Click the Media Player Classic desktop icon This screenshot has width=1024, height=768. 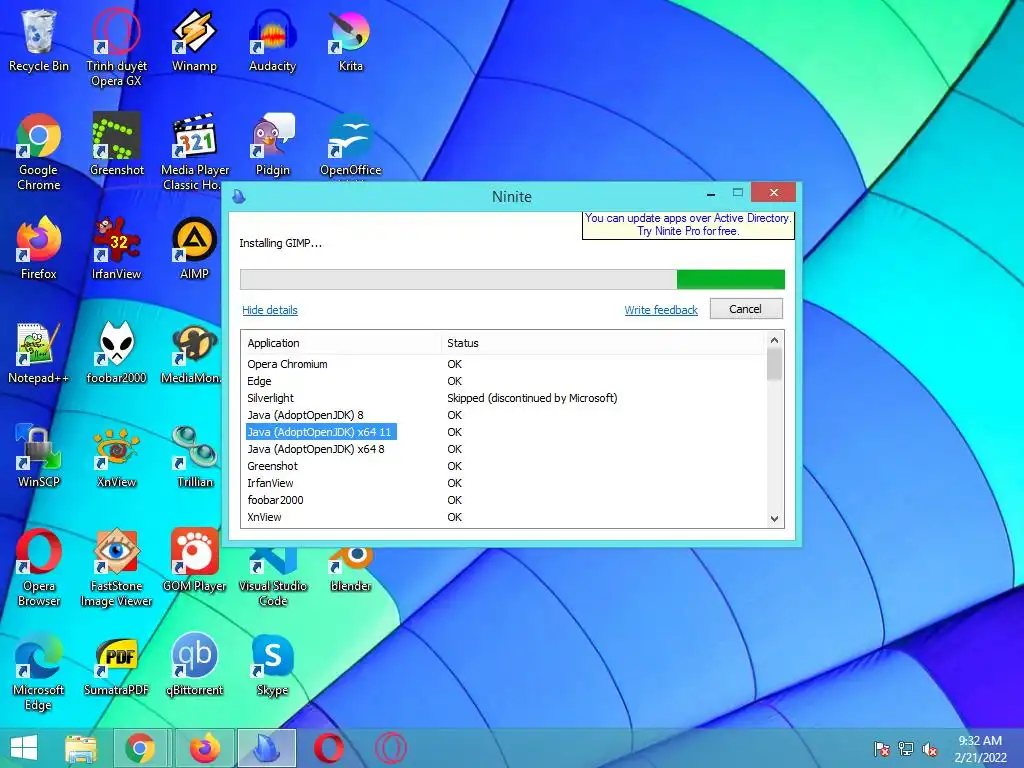[194, 152]
